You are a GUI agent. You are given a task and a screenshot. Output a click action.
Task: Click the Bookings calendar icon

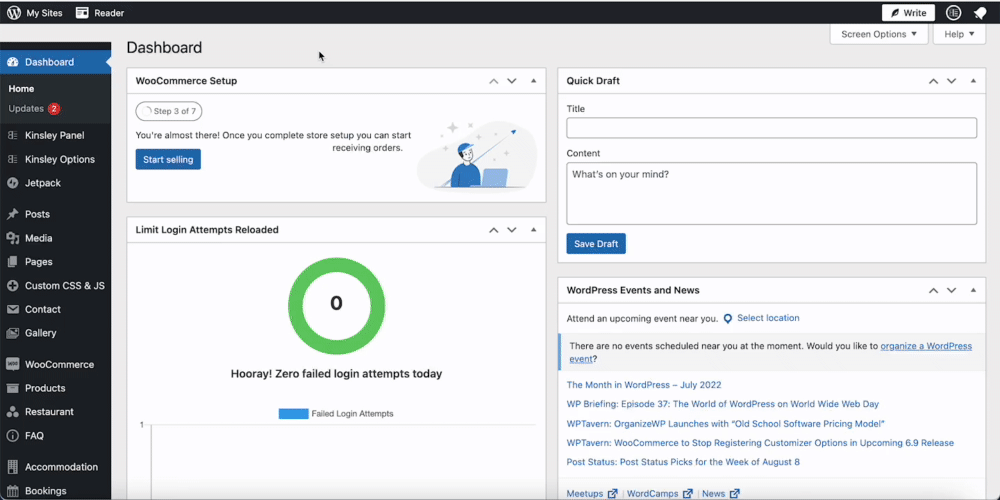click(12, 490)
